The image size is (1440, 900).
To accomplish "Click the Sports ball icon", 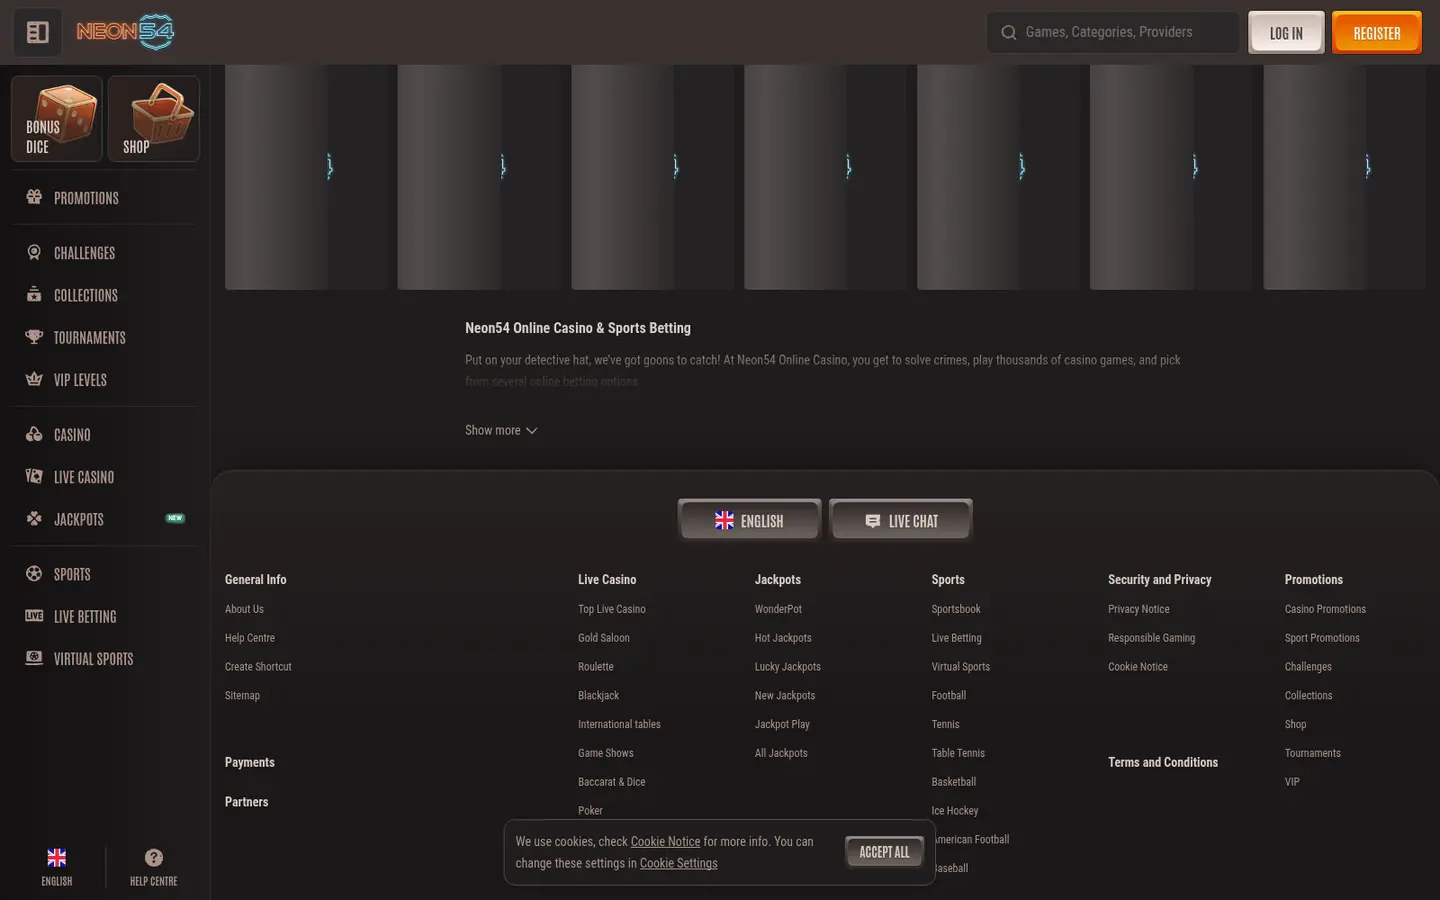I will click(34, 573).
